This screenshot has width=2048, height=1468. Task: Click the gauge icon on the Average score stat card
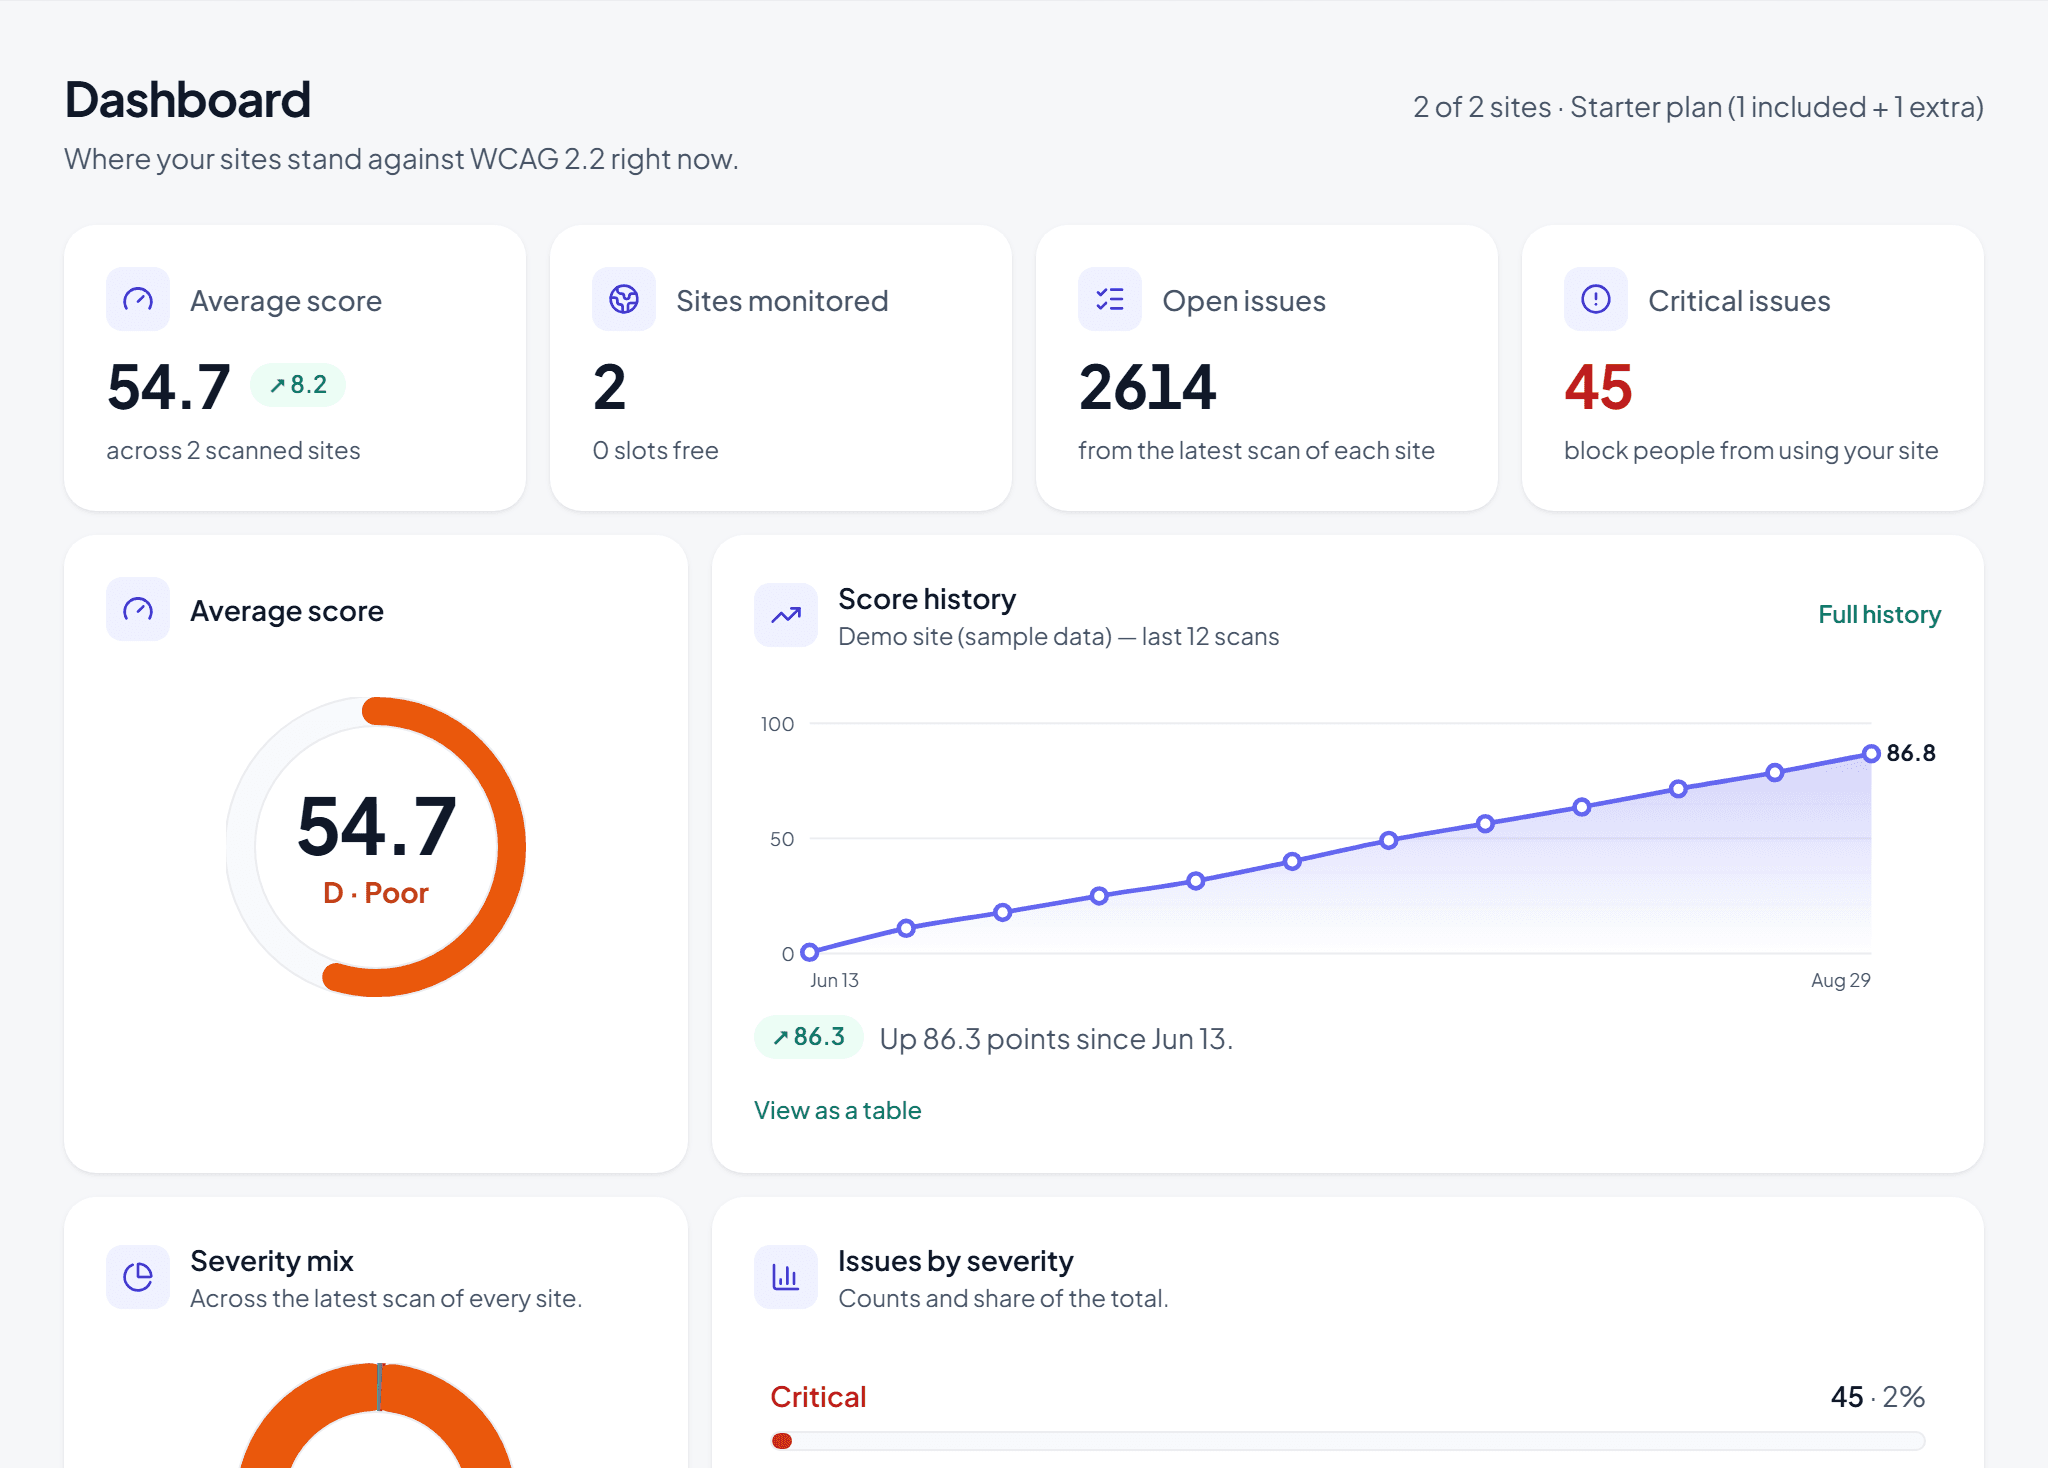[138, 299]
